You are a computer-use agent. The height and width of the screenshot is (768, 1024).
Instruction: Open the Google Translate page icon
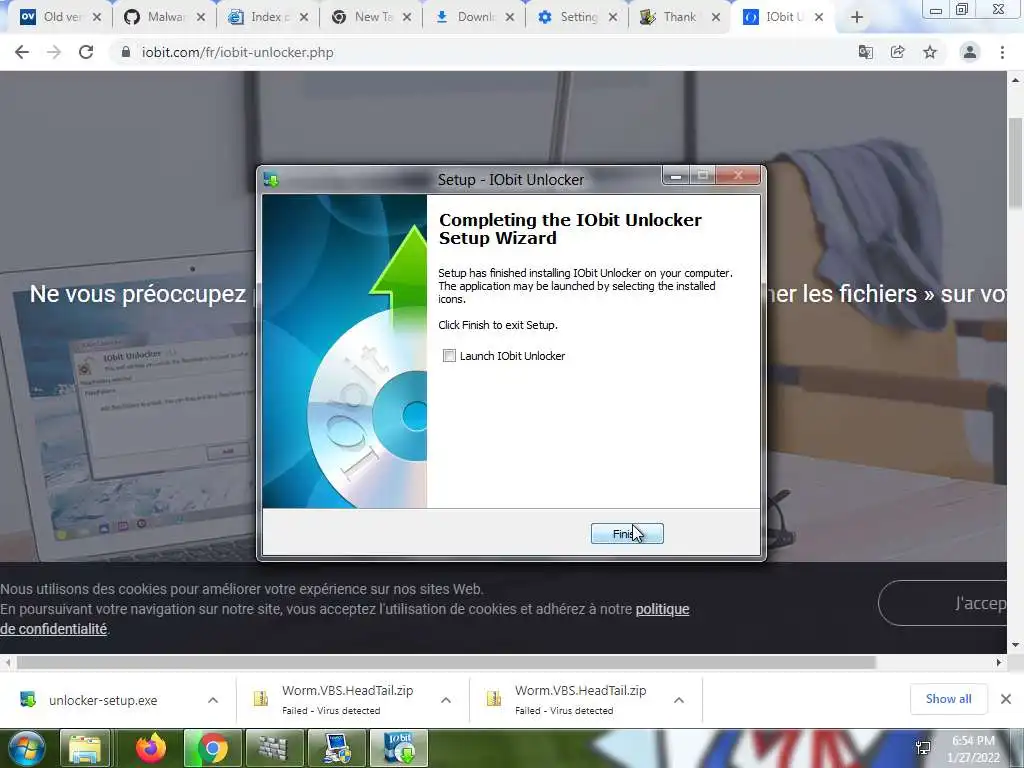click(x=865, y=52)
